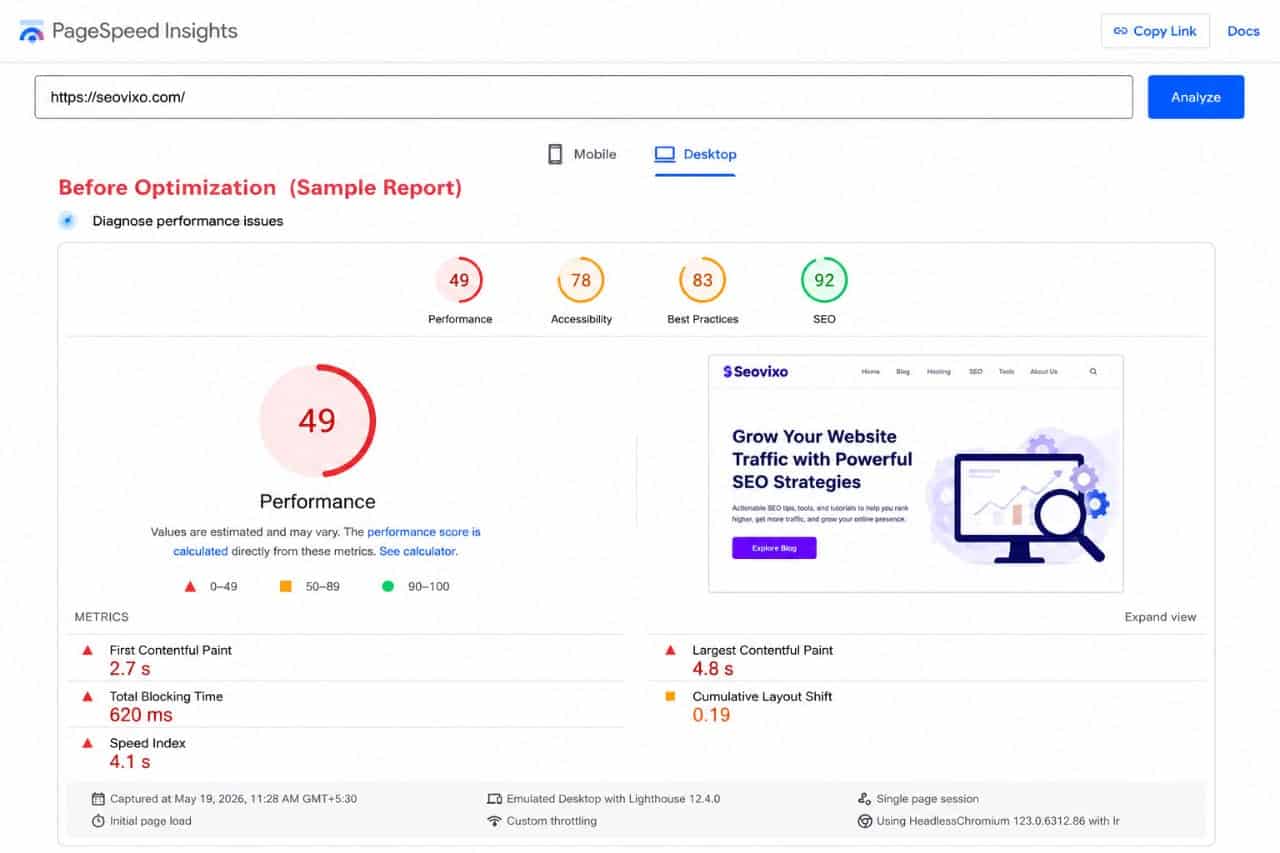Image resolution: width=1280 pixels, height=853 pixels.
Task: Click the Seovixo page screenshot thumbnail
Action: click(x=915, y=473)
